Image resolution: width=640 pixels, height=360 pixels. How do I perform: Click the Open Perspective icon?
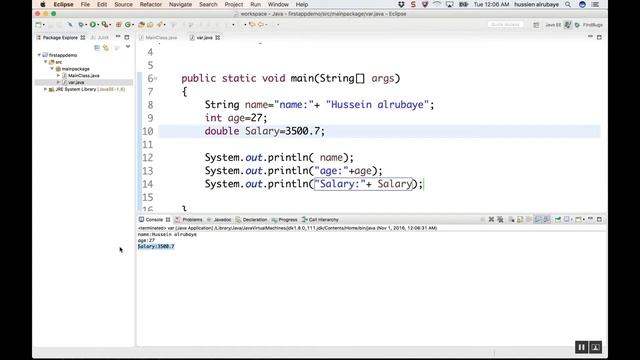[x=536, y=25]
